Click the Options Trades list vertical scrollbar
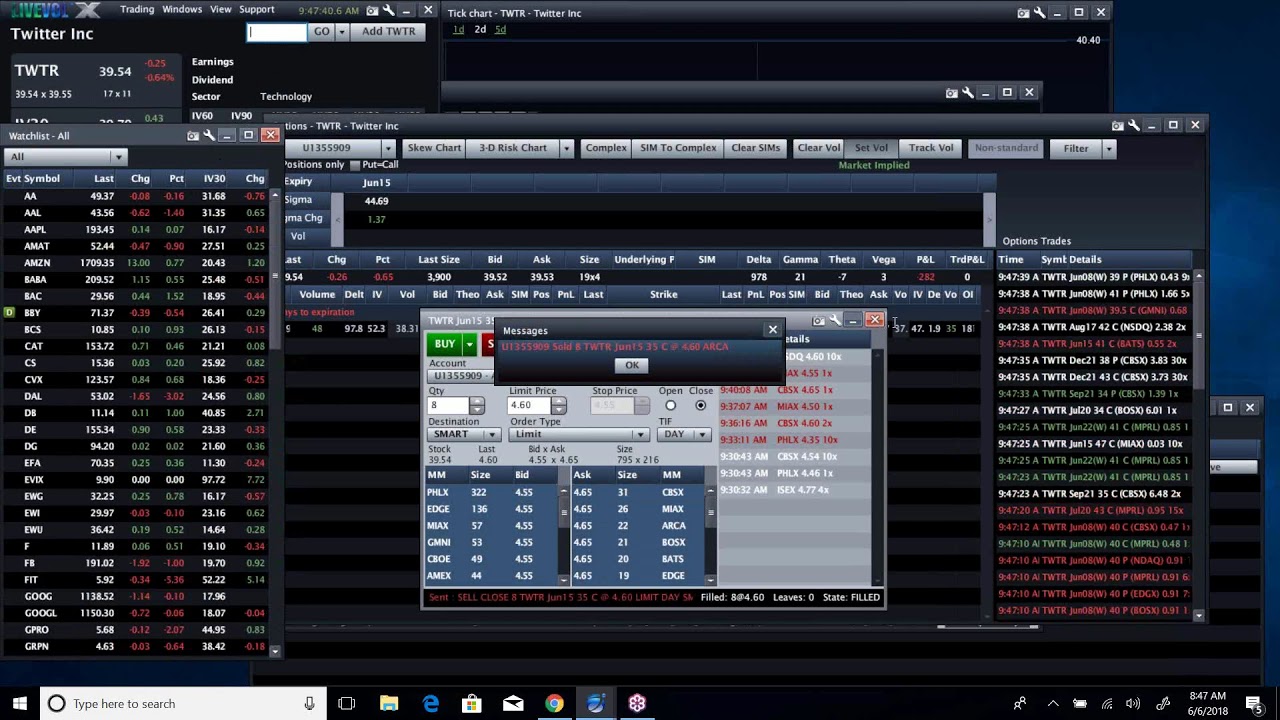Image resolution: width=1280 pixels, height=720 pixels. click(1199, 445)
